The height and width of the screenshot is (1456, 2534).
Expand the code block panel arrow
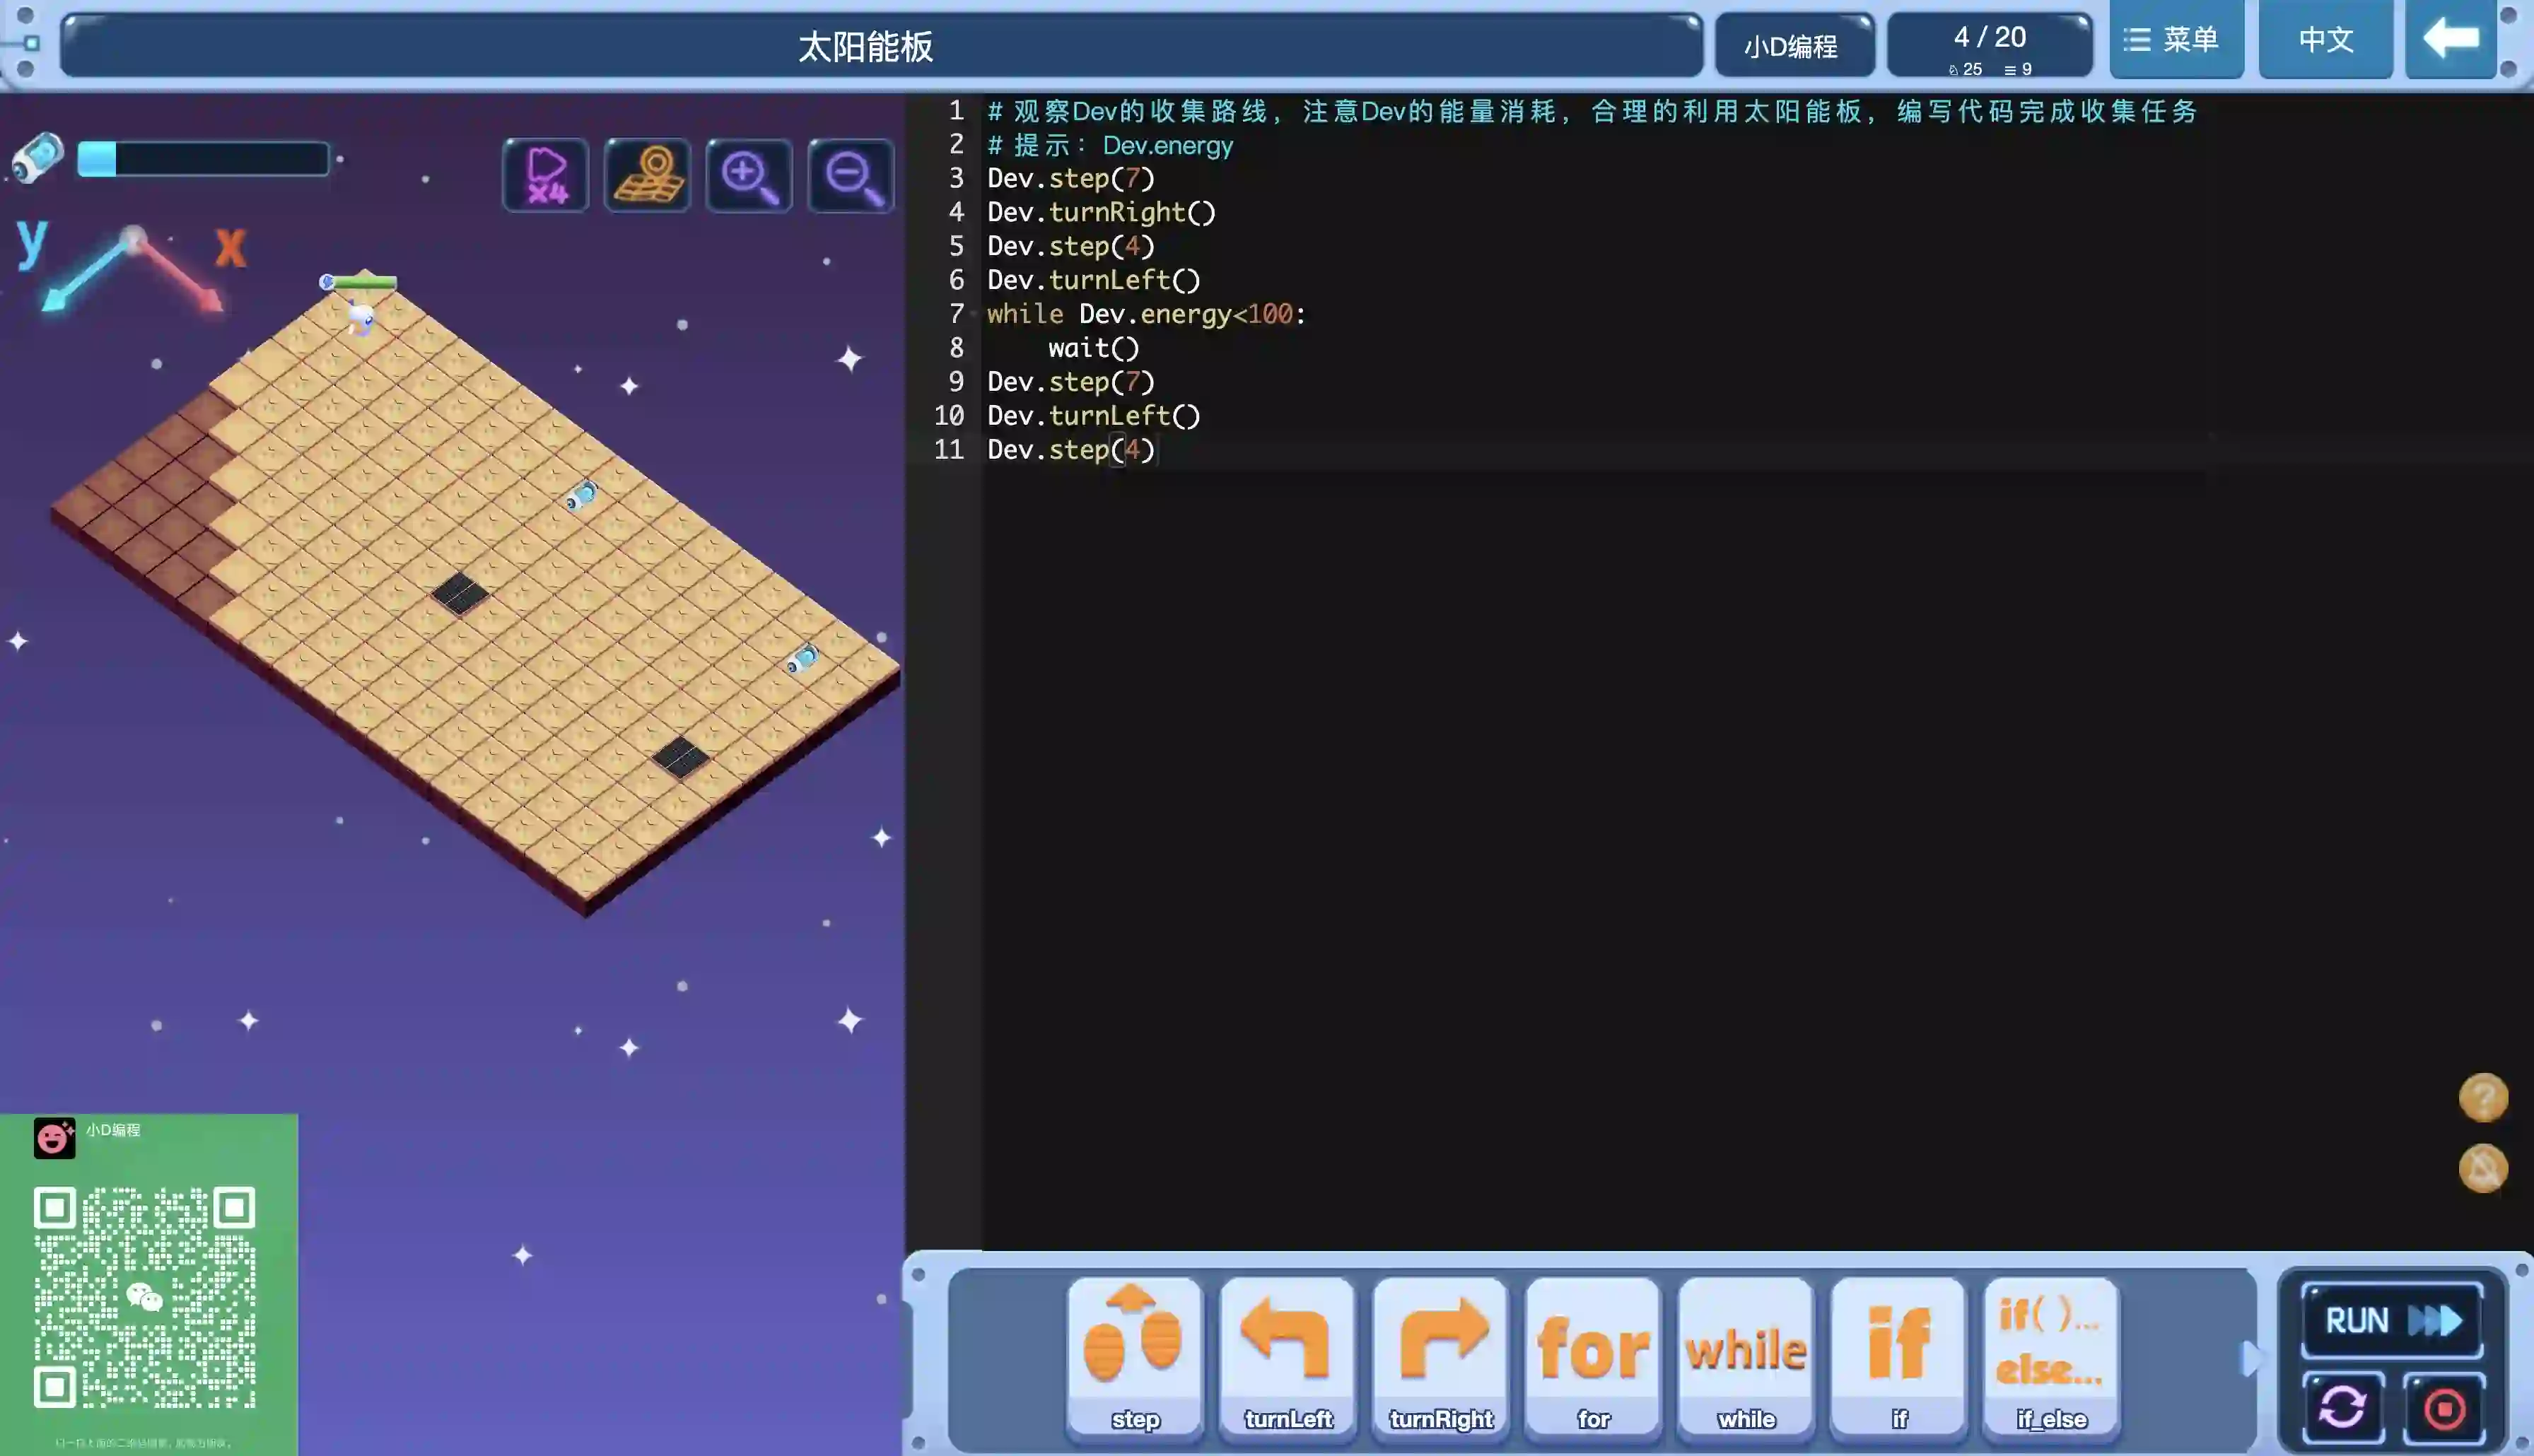2250,1358
